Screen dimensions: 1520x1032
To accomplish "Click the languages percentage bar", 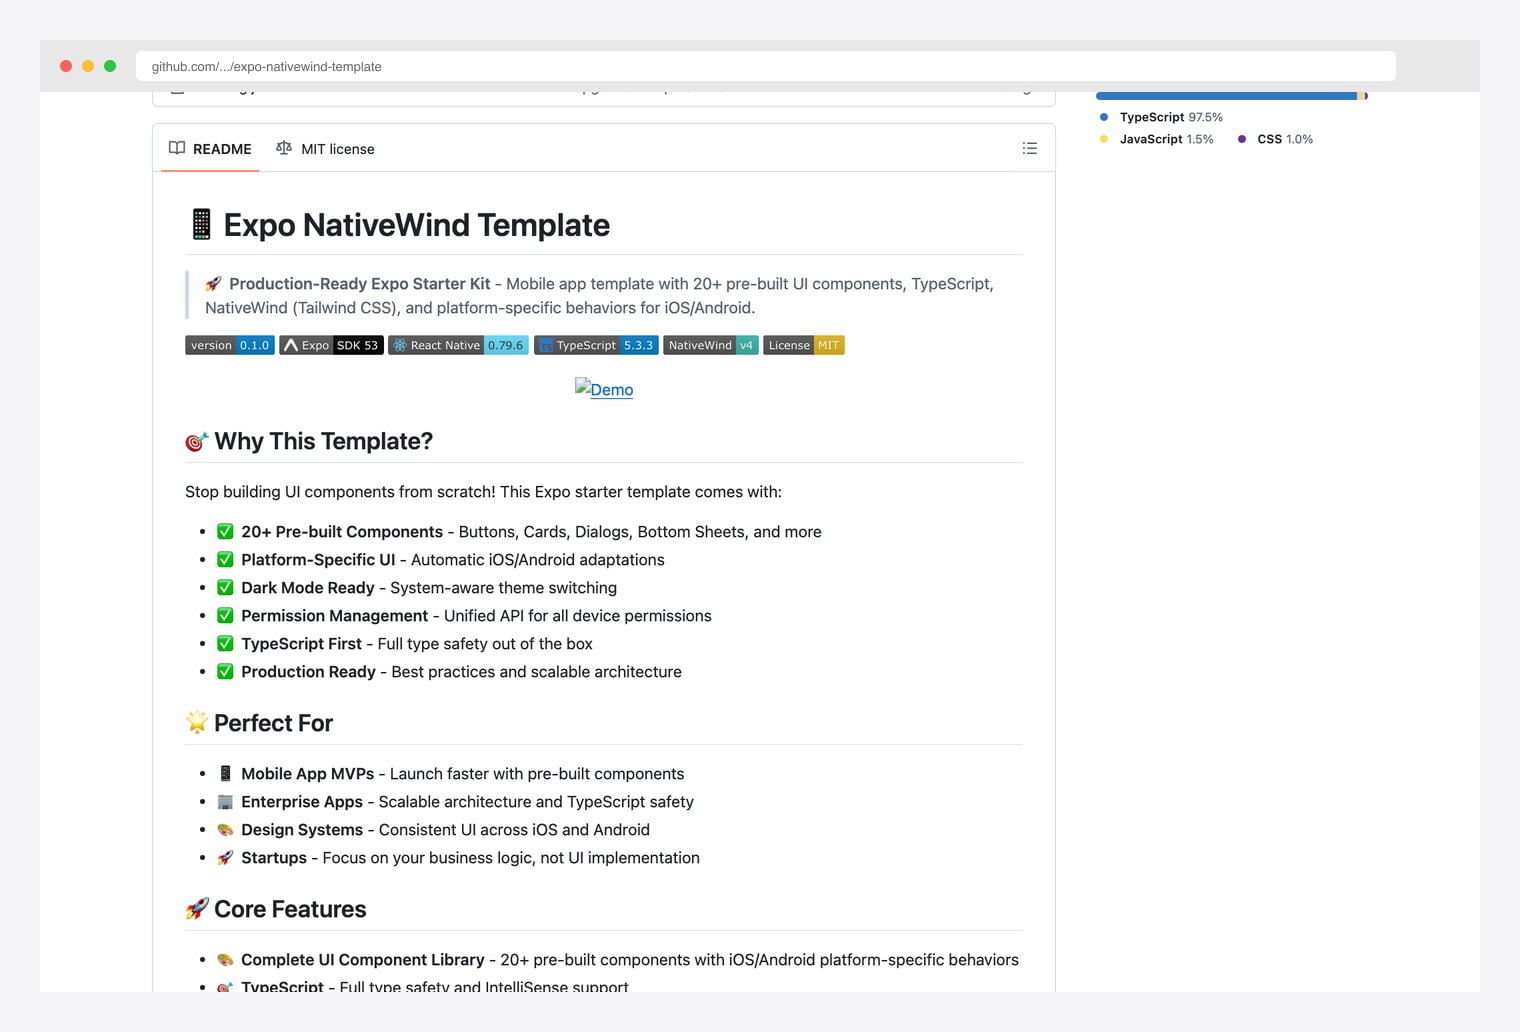I will [1232, 96].
